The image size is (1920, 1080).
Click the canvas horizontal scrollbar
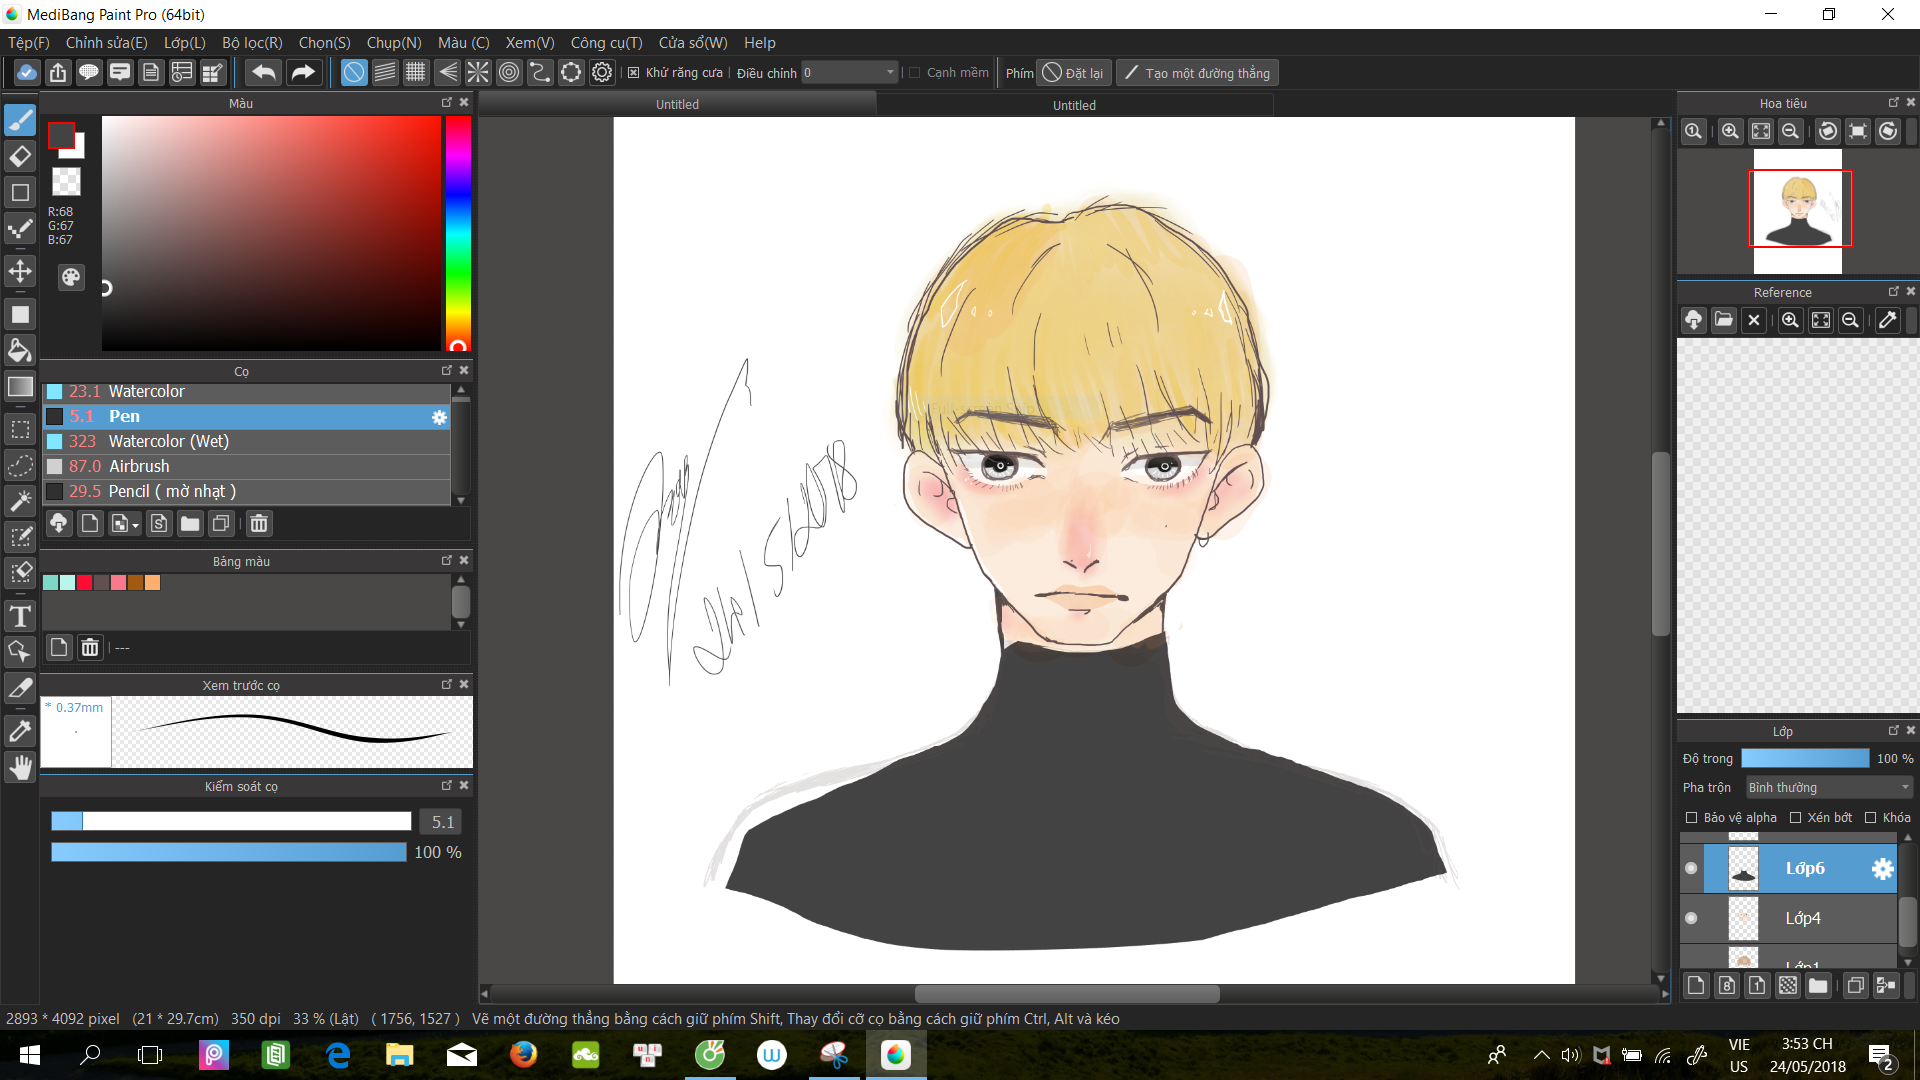click(x=1067, y=994)
